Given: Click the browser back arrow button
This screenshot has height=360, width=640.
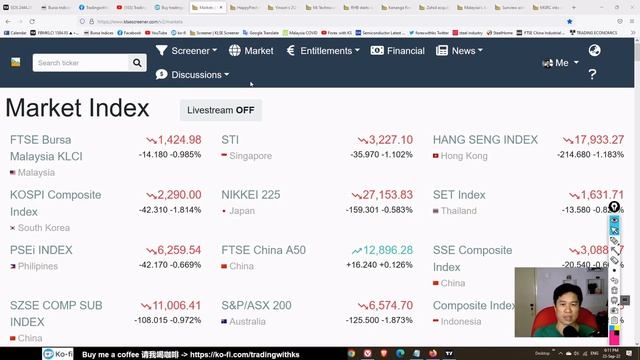Looking at the screenshot, I should pos(9,21).
